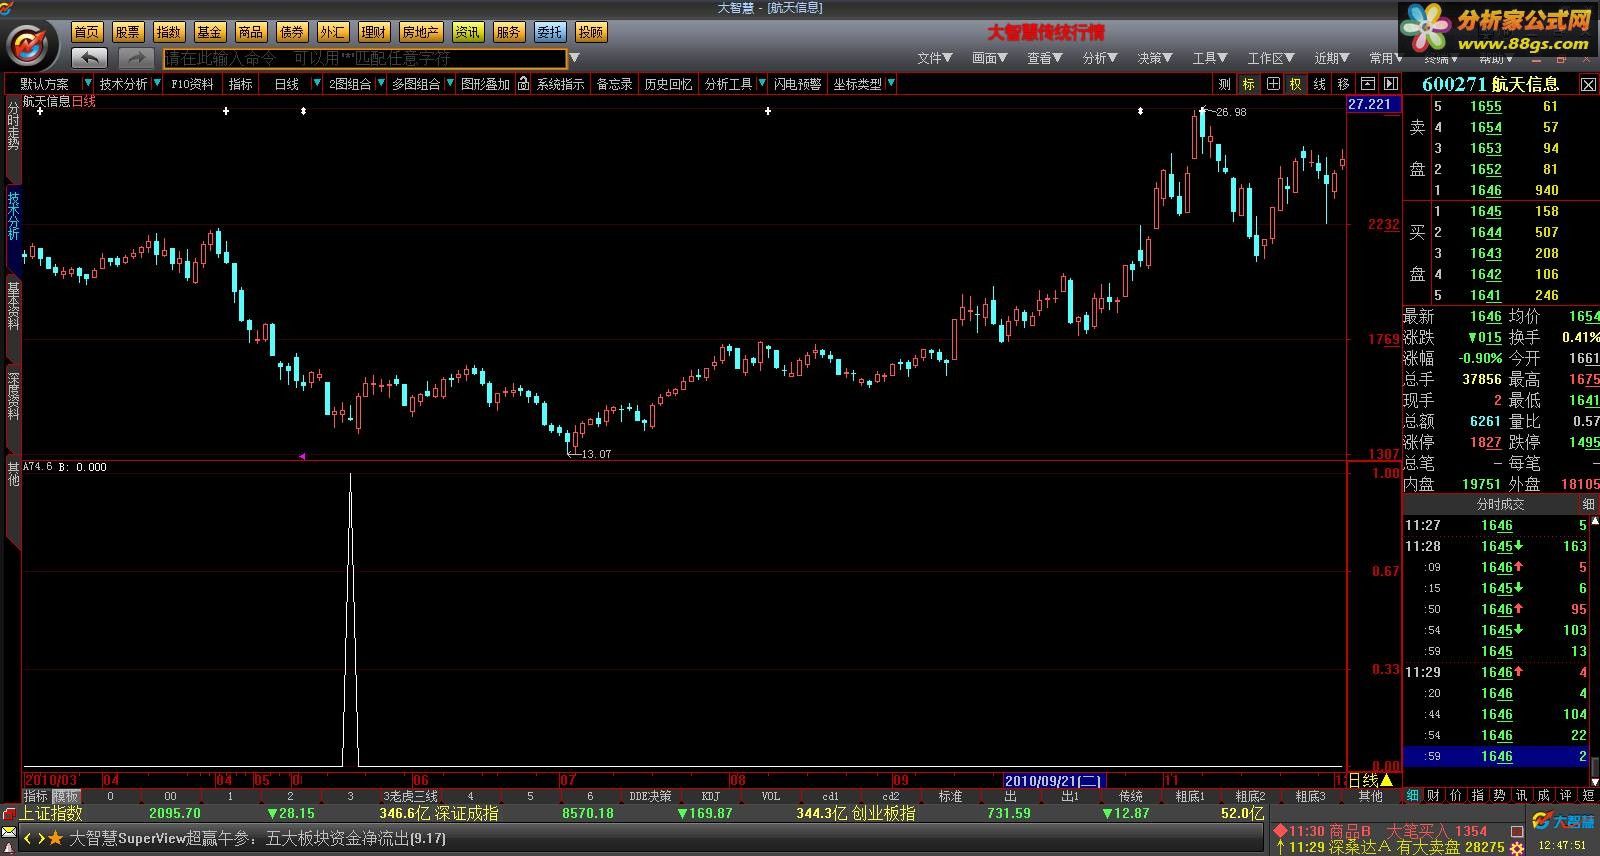Open the 工具 tools menu
The width and height of the screenshot is (1600, 856).
1209,58
